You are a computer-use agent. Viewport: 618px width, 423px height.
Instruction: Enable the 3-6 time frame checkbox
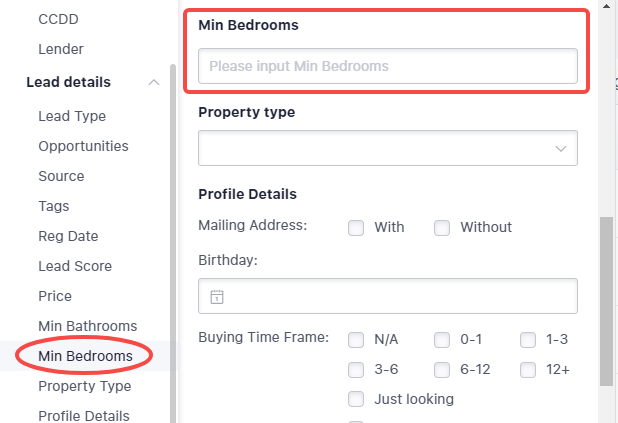[356, 370]
